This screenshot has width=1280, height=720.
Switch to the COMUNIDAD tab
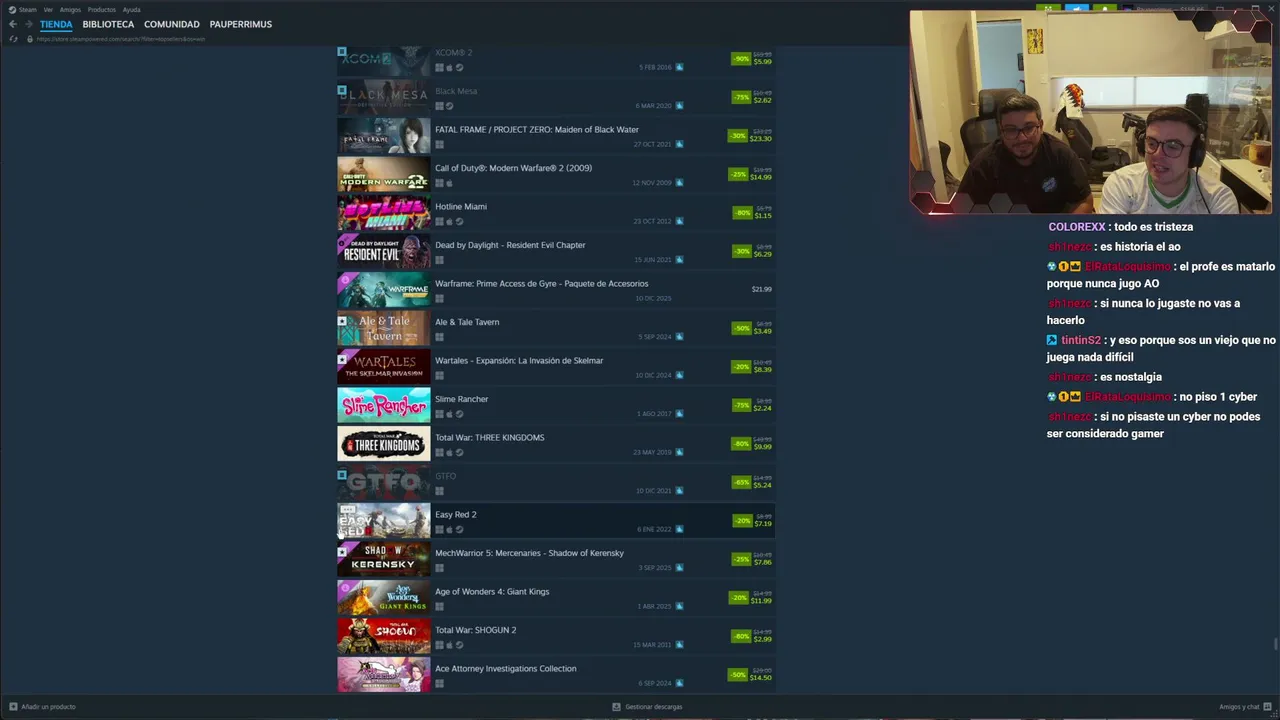pos(172,24)
